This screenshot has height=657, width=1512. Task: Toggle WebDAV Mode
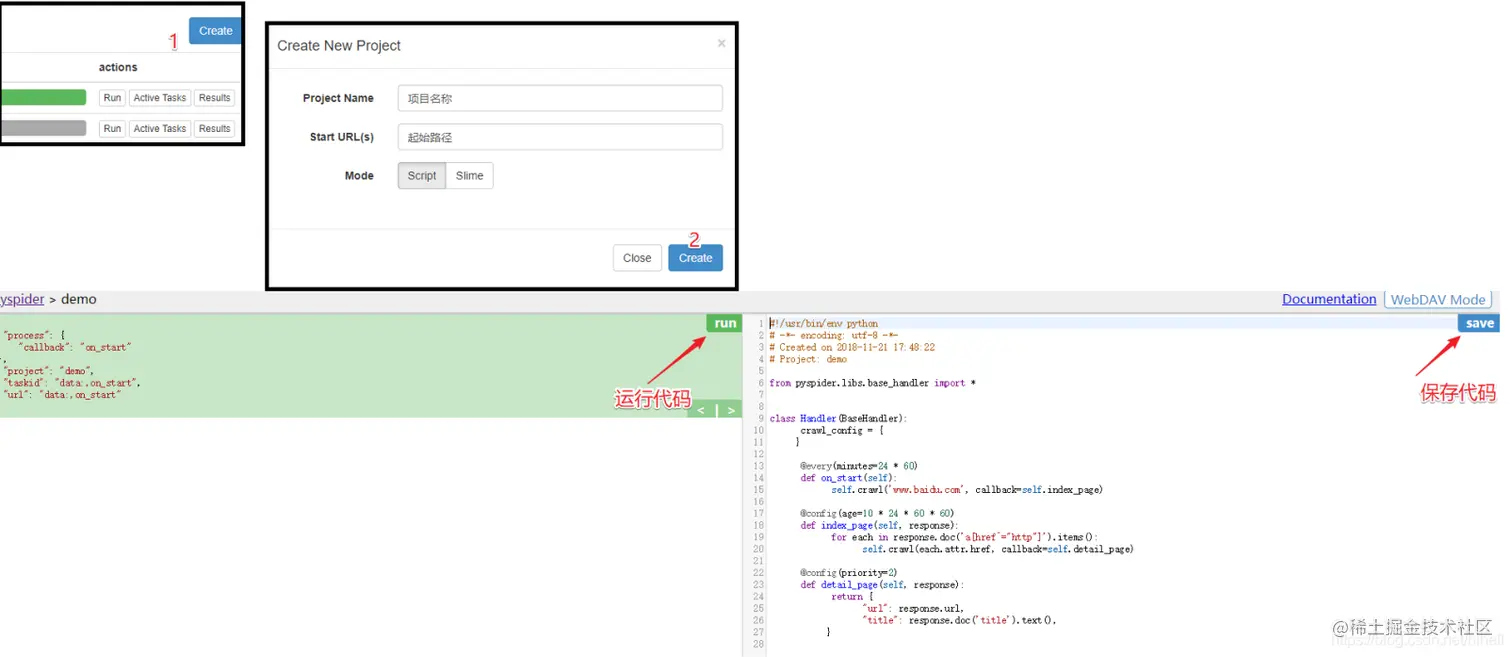[x=1438, y=299]
